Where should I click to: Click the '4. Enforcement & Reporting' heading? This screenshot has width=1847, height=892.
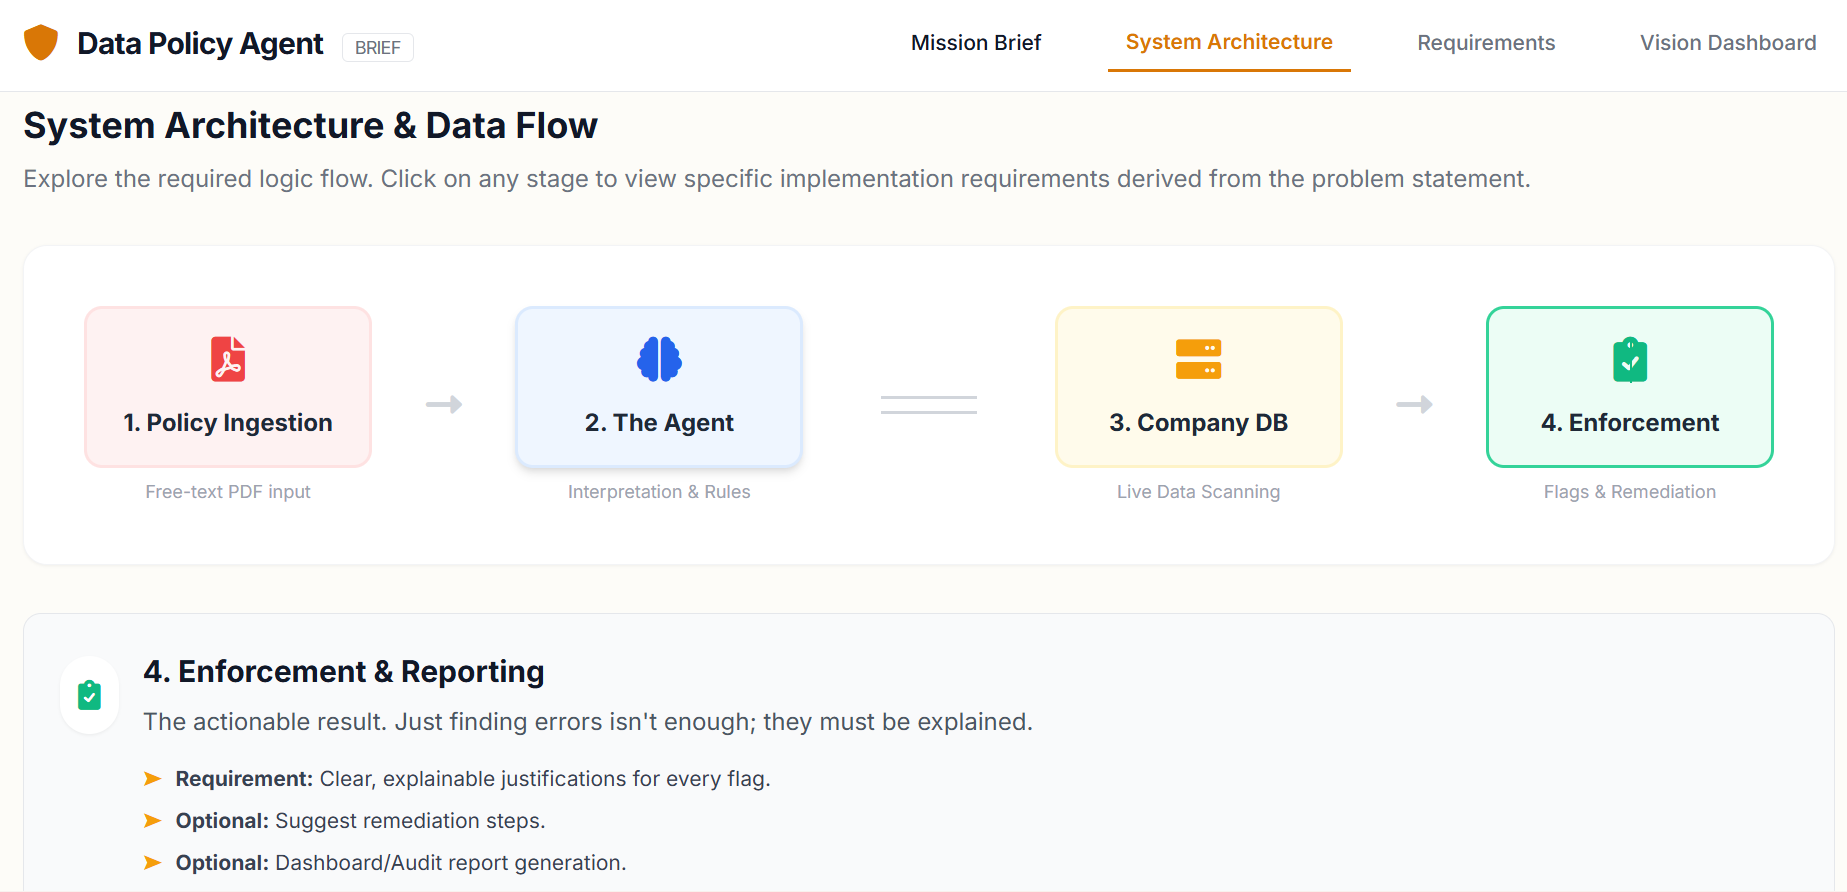click(x=344, y=672)
